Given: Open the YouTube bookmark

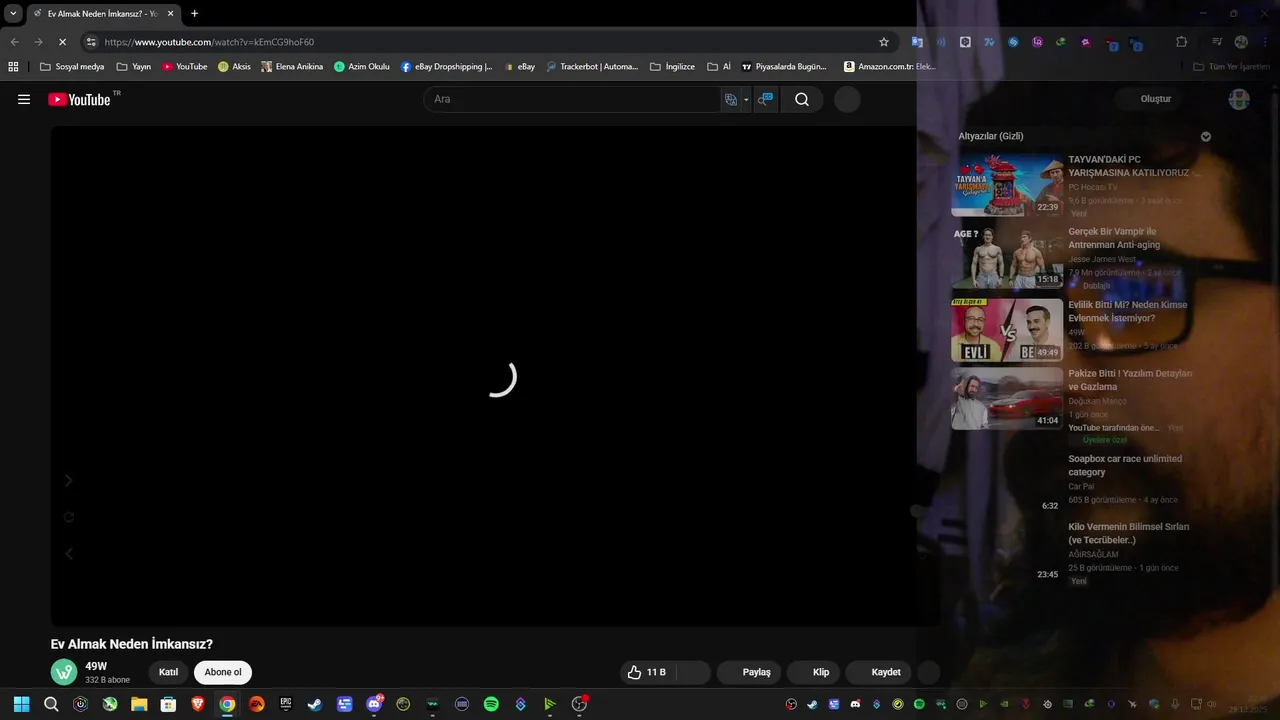Looking at the screenshot, I should (185, 67).
